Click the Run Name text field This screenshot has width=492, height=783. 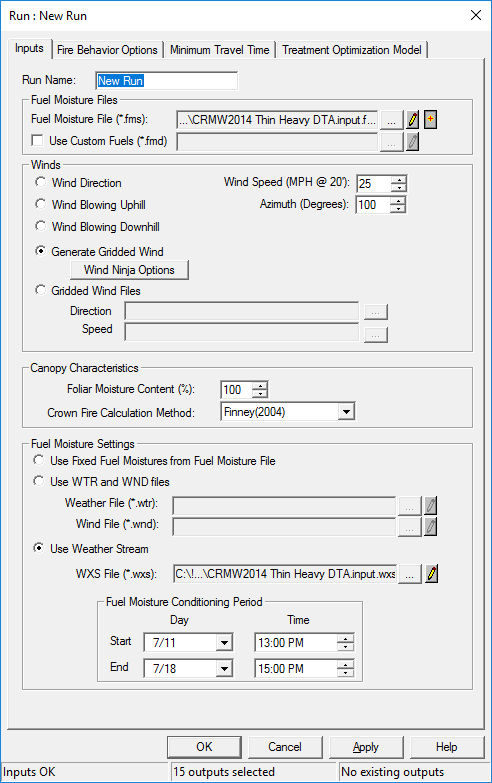click(166, 81)
